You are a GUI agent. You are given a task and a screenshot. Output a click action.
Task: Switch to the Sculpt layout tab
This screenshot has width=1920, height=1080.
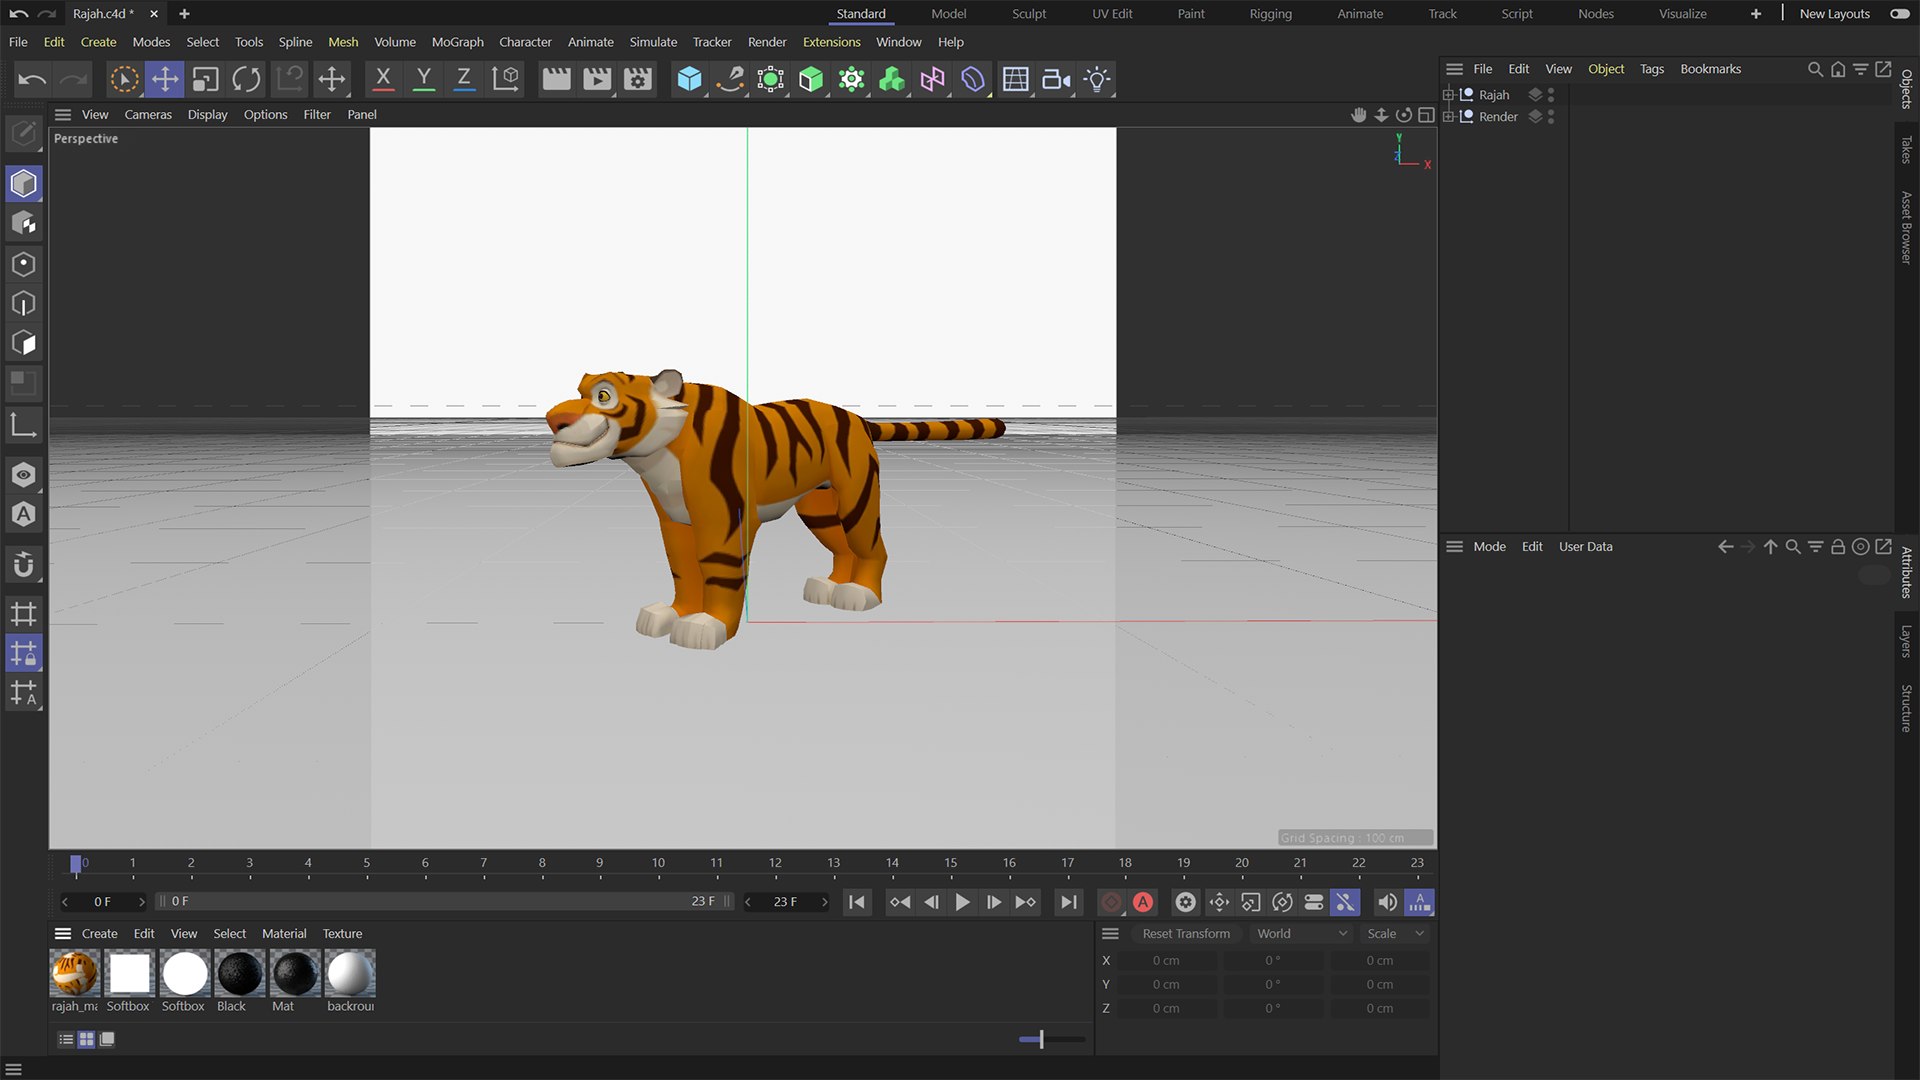click(x=1028, y=14)
